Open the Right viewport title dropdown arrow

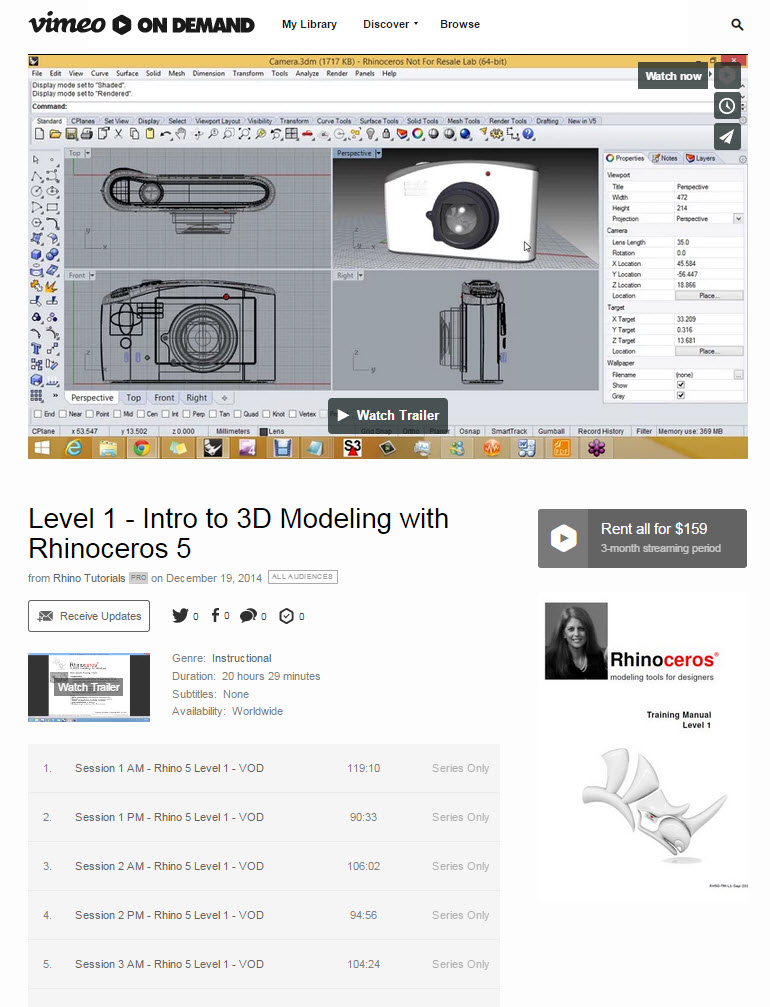pyautogui.click(x=360, y=276)
